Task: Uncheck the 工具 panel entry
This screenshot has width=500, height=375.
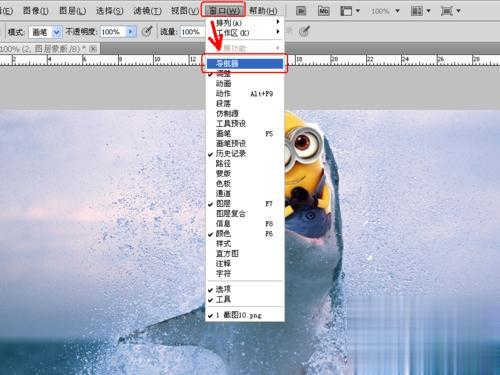Action: 245,299
